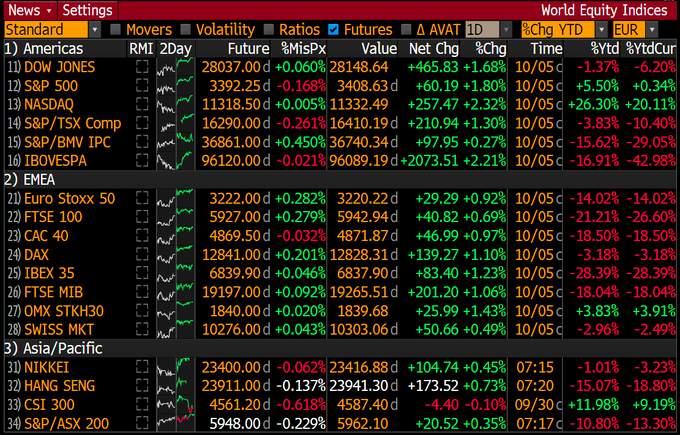Screen dimensions: 680x435
Task: Select the IBOVESPA index name
Action: [55, 160]
